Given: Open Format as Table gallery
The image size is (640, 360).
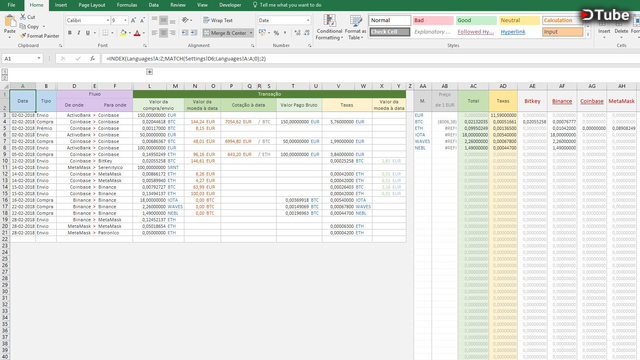Looking at the screenshot, I should pos(356,27).
